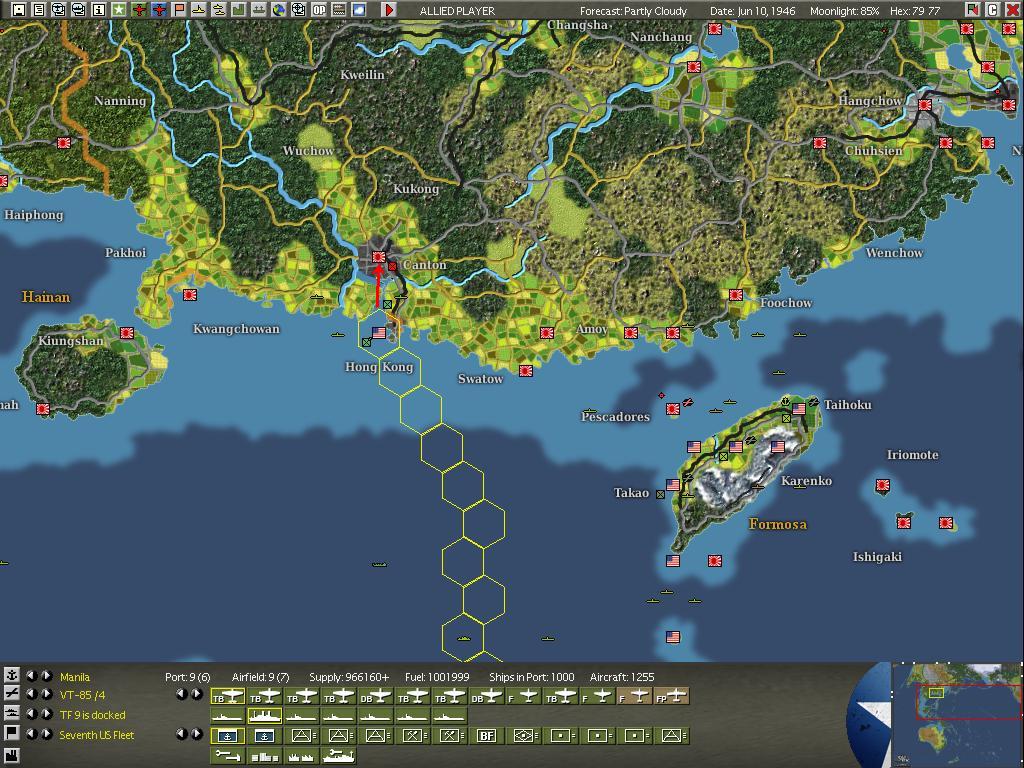Page land unit icons left arrow
Viewport: 1024px width, 768px height.
182,733
